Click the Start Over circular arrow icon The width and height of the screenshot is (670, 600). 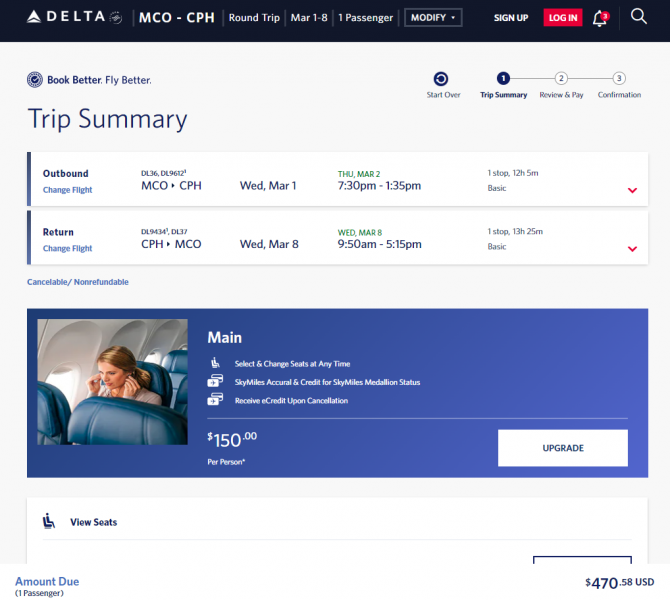[x=441, y=79]
